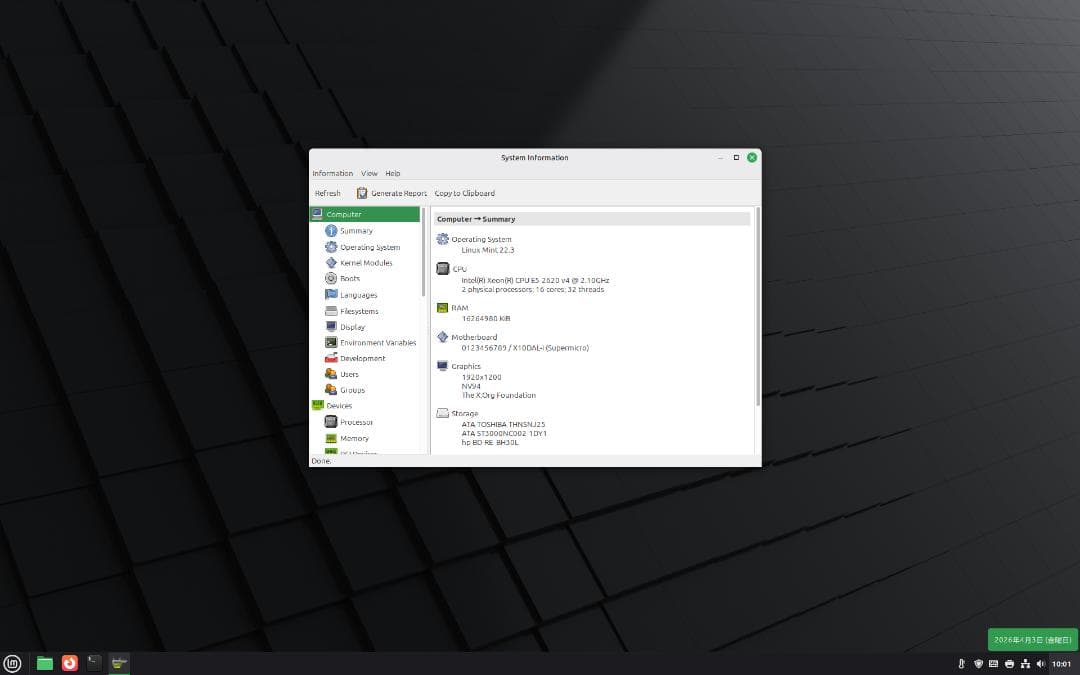The height and width of the screenshot is (675, 1080).
Task: Click the green RAM module icon in summary
Action: (x=443, y=308)
